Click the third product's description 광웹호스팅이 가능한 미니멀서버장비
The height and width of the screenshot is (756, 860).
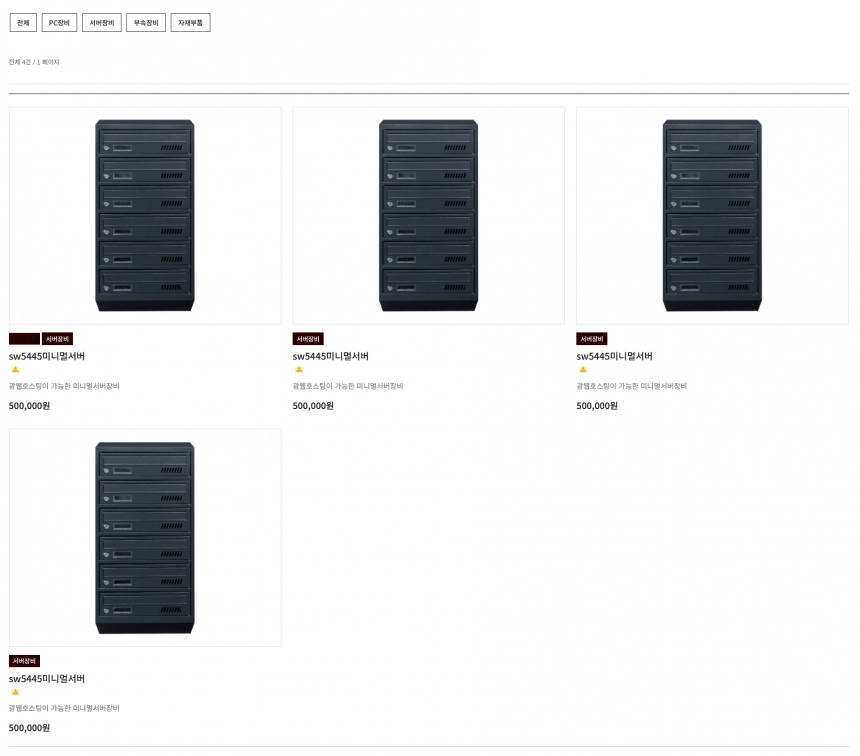pyautogui.click(x=632, y=386)
